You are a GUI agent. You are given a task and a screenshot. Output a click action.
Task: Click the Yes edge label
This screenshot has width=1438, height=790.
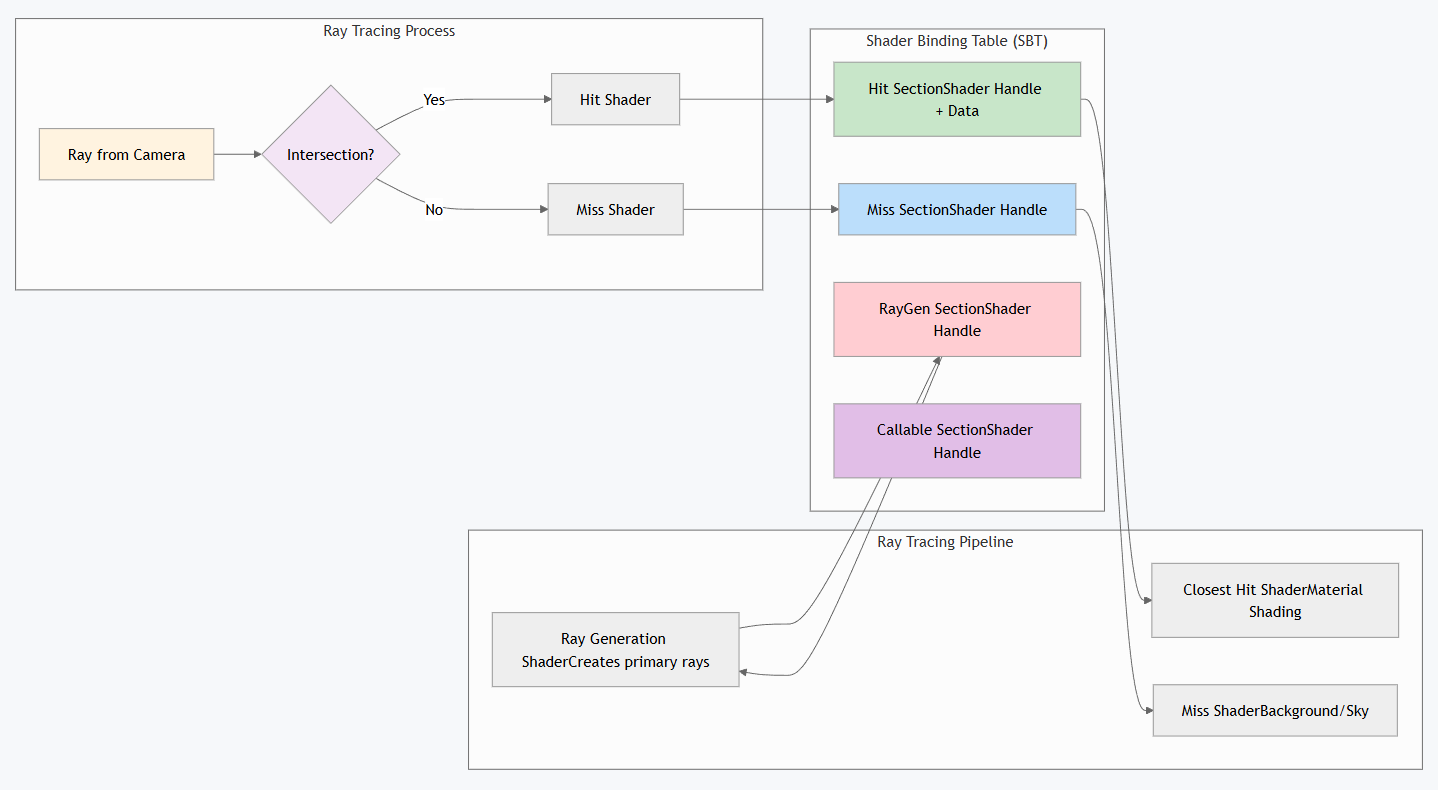[x=434, y=100]
